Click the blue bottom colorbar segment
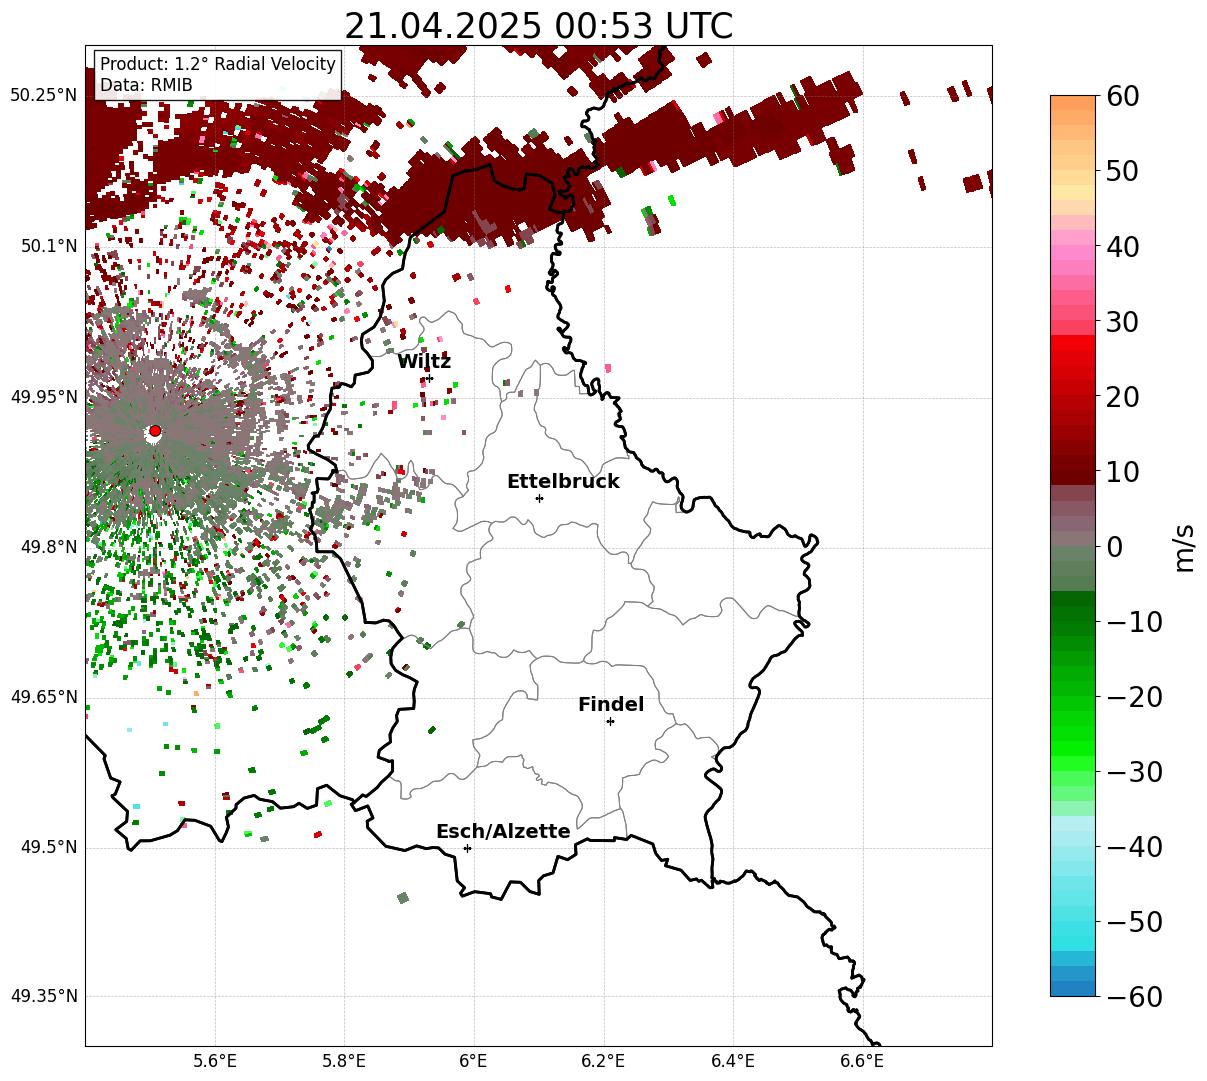 (1073, 988)
